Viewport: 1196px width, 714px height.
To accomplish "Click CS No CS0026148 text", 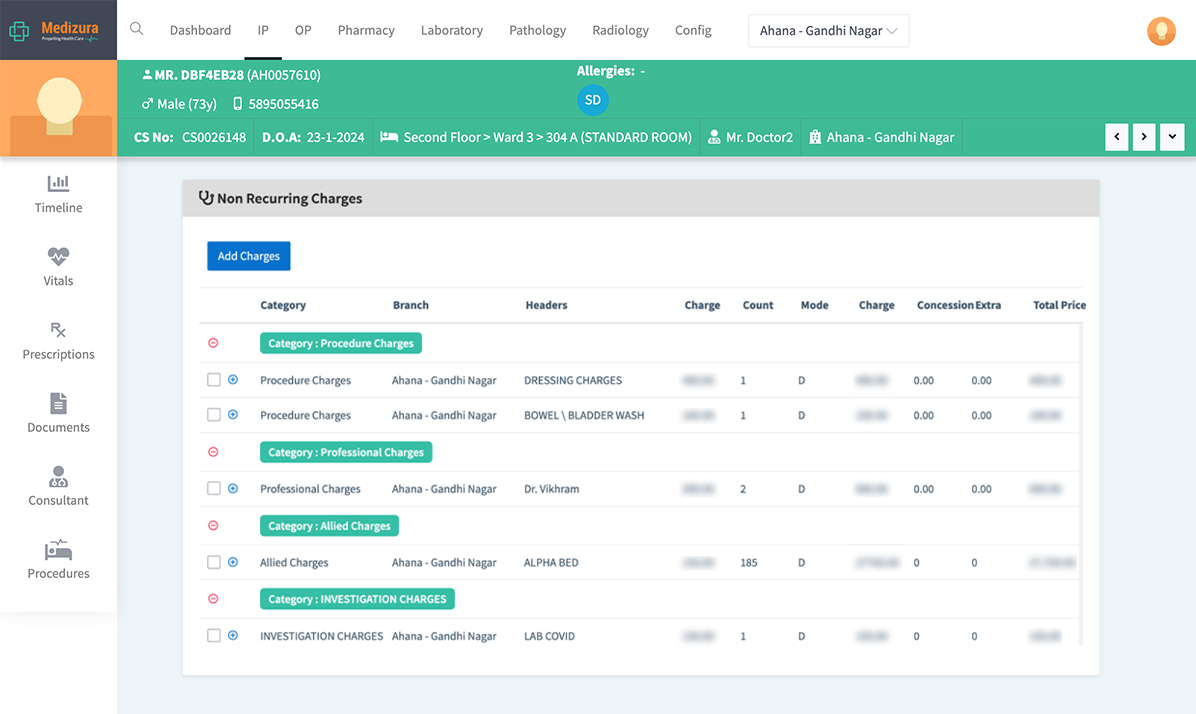I will click(190, 137).
